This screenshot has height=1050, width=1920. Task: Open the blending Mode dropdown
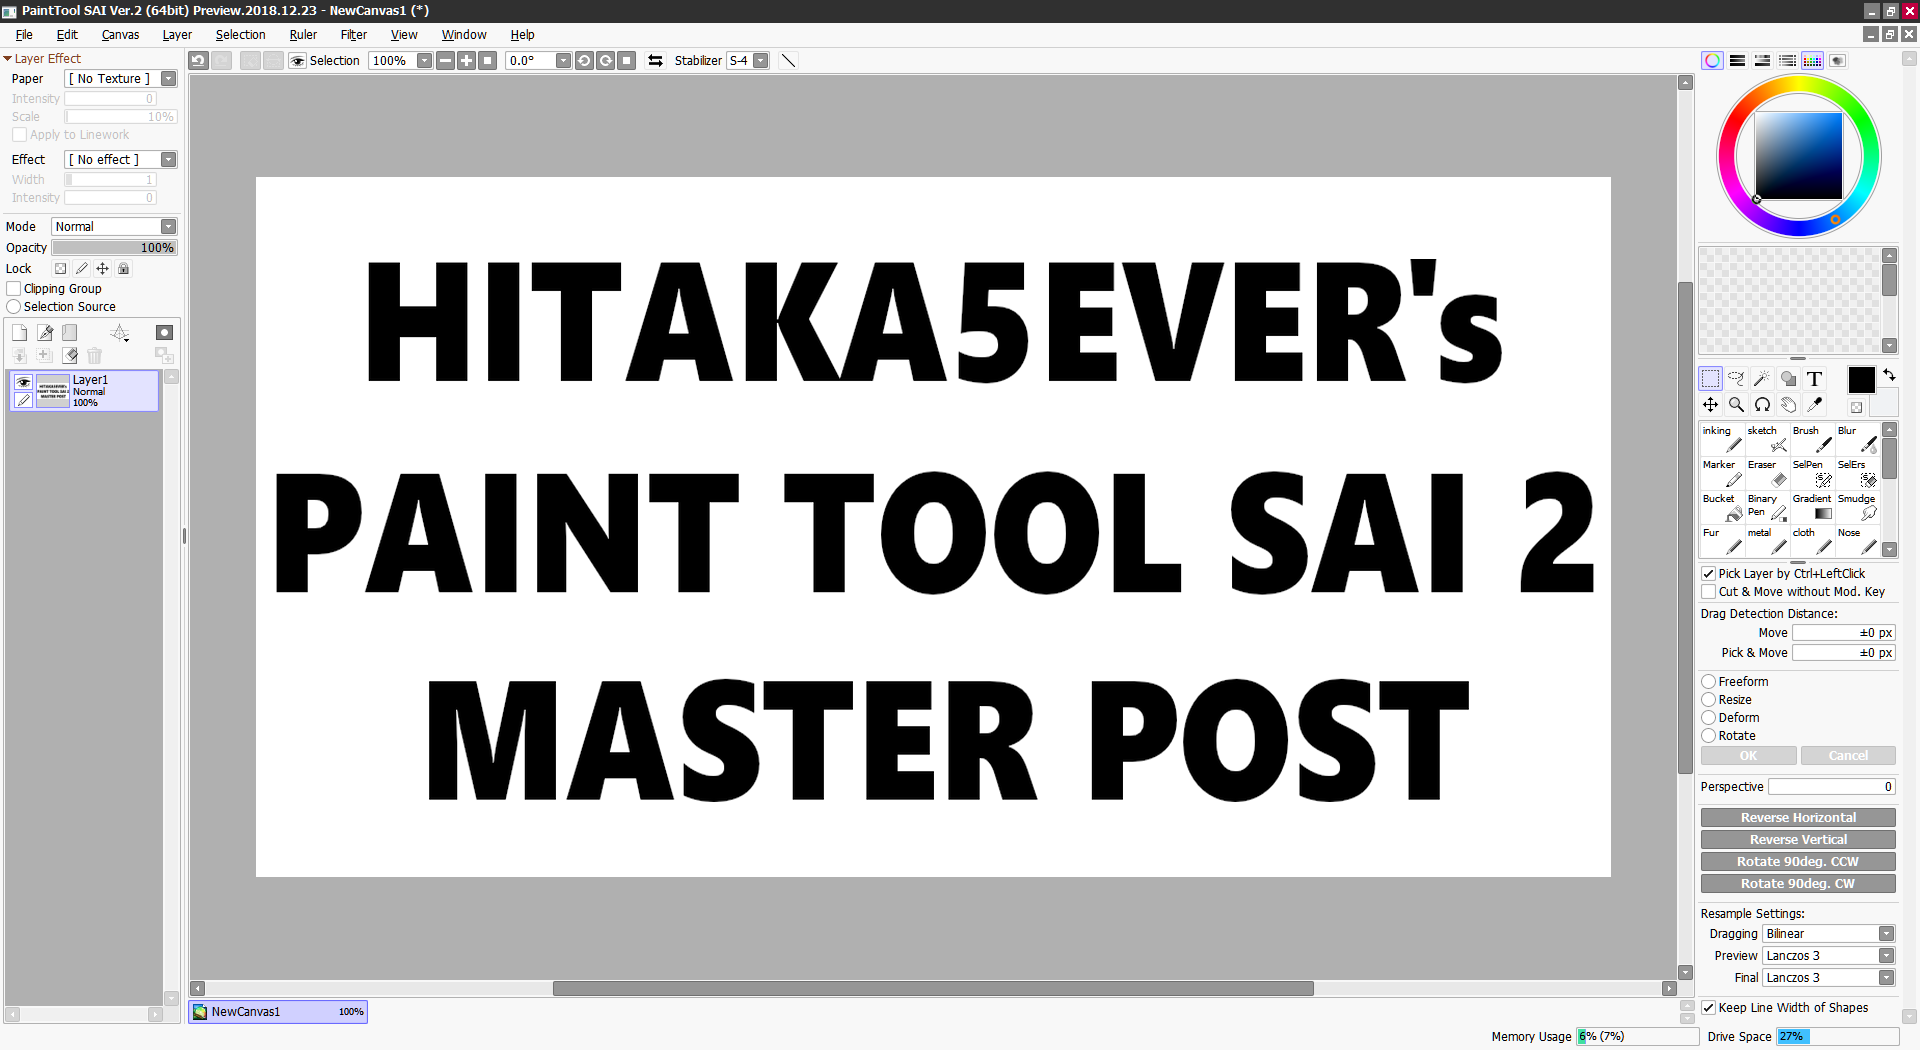114,227
